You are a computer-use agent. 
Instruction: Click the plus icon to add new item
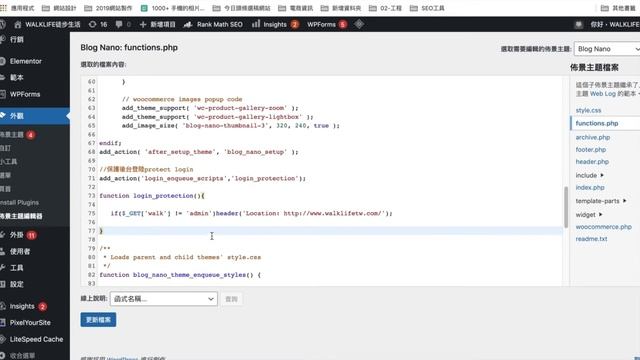143,24
